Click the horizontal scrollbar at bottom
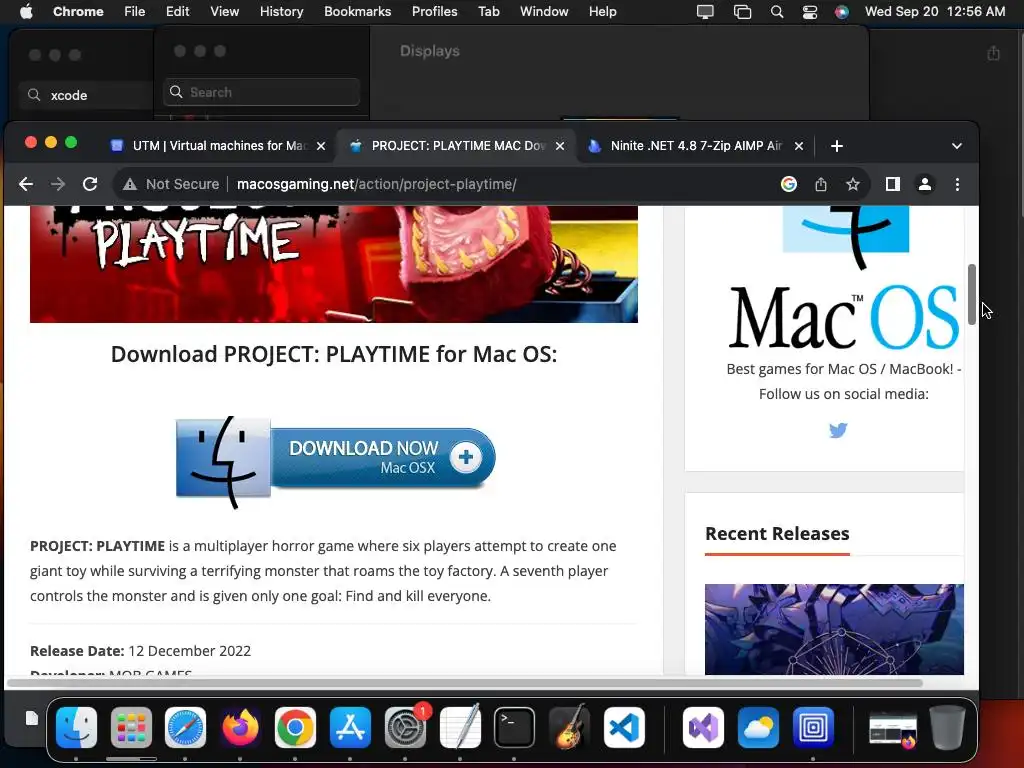 [x=465, y=683]
